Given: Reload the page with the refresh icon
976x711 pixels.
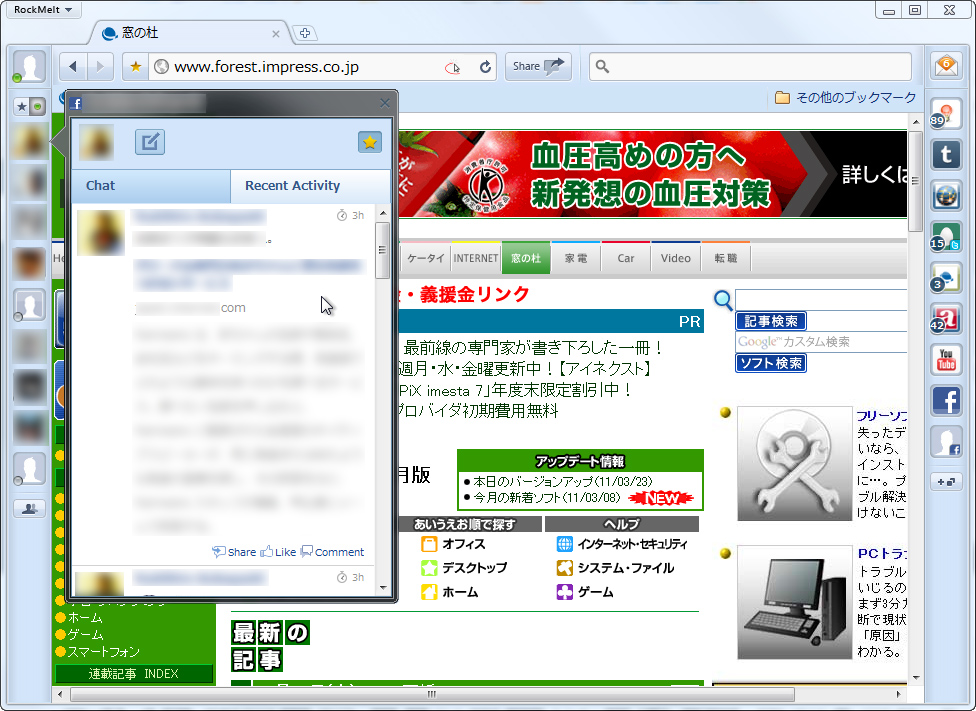Looking at the screenshot, I should [485, 66].
